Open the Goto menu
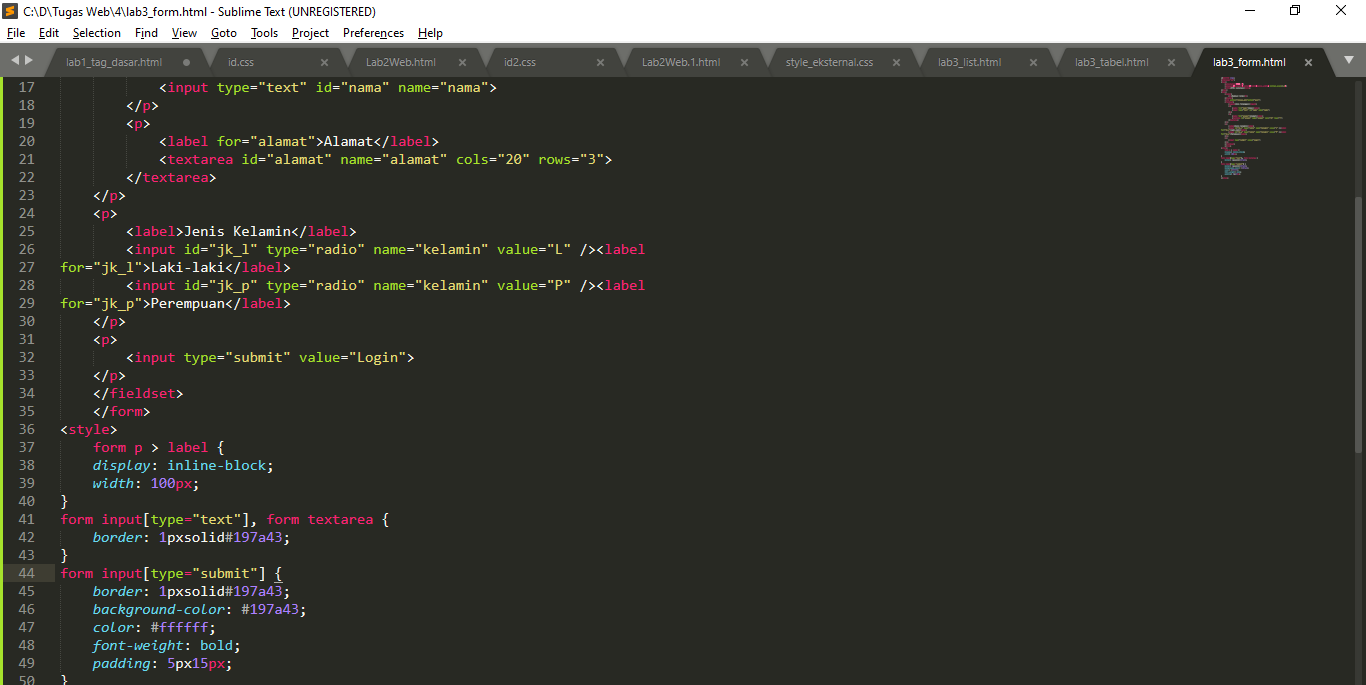The height and width of the screenshot is (685, 1366). click(x=224, y=33)
